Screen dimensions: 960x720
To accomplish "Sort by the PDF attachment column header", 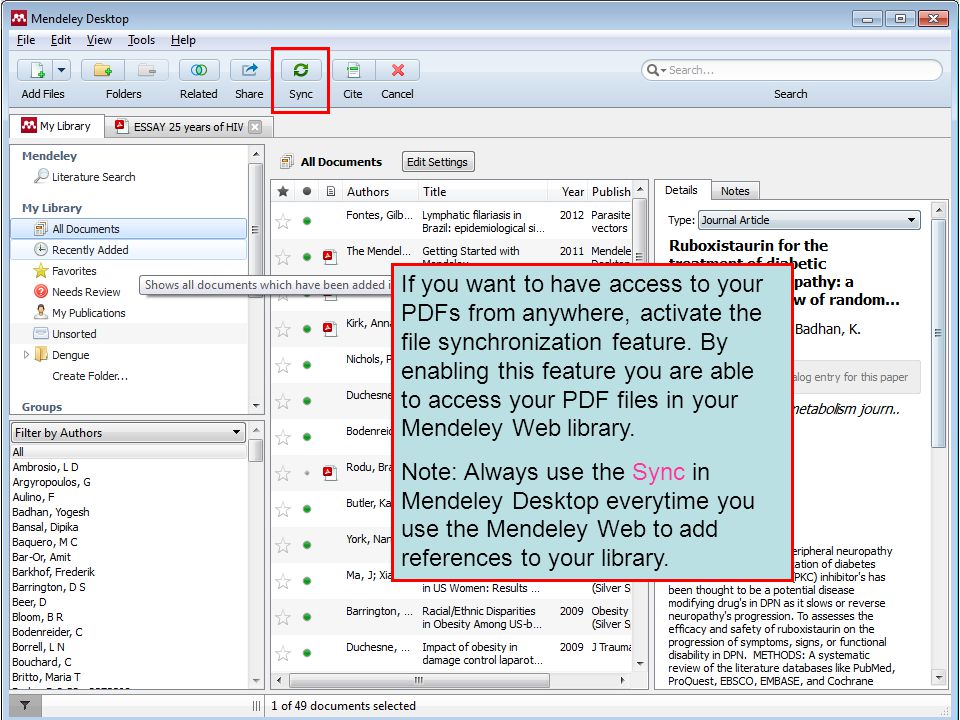I will pos(331,192).
